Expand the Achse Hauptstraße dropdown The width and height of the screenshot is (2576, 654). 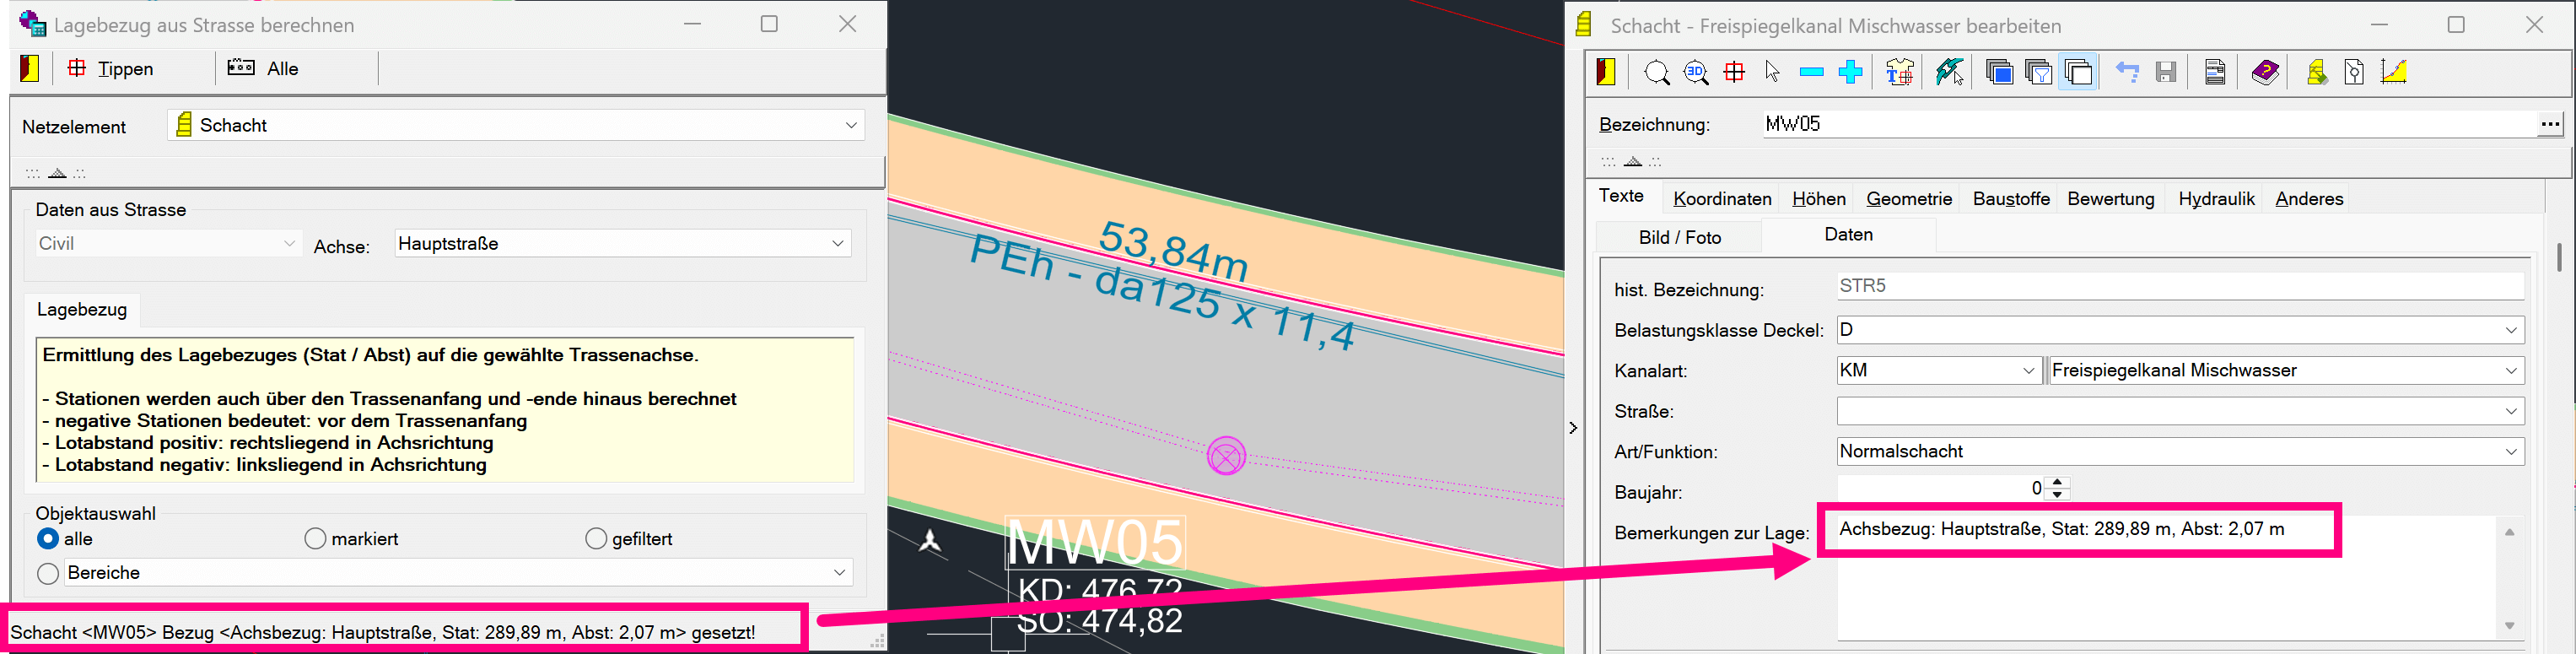tap(837, 244)
